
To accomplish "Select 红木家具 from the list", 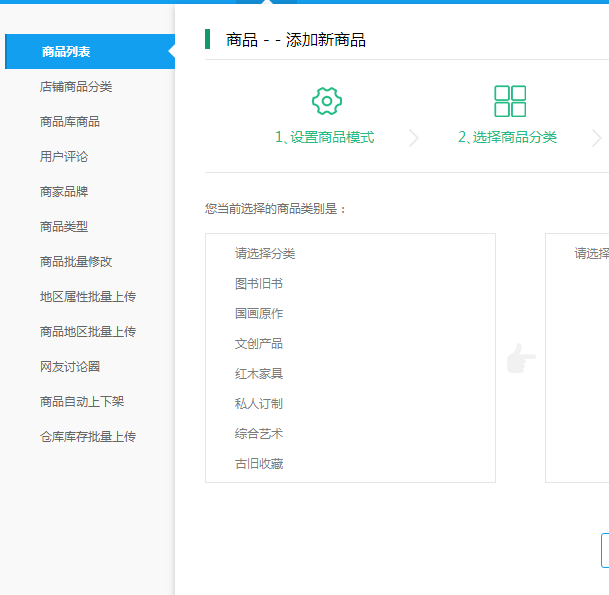I will (x=259, y=374).
